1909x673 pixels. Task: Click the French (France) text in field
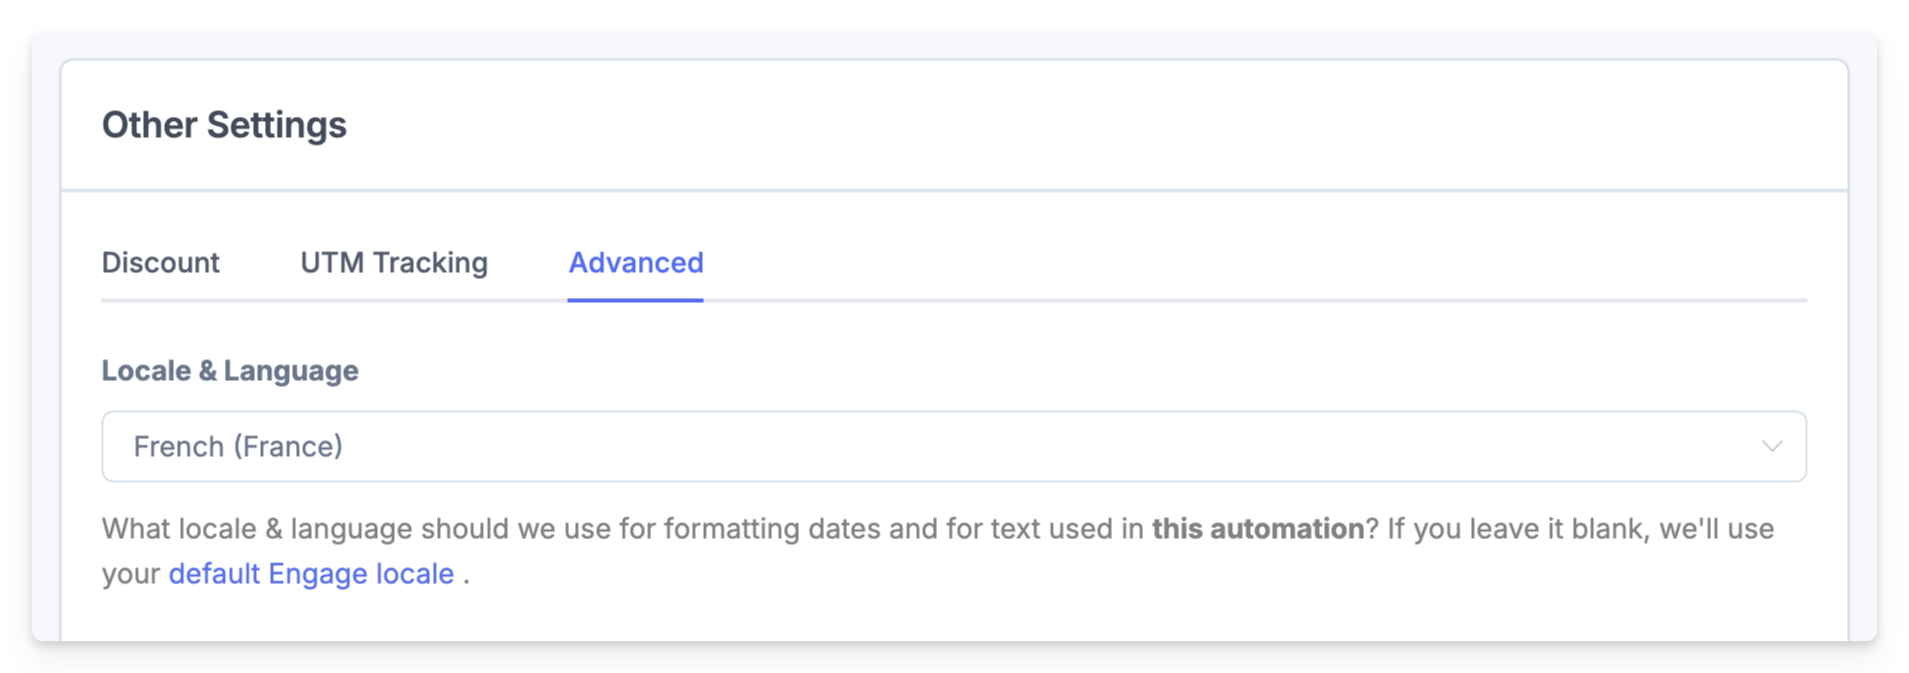(x=238, y=446)
